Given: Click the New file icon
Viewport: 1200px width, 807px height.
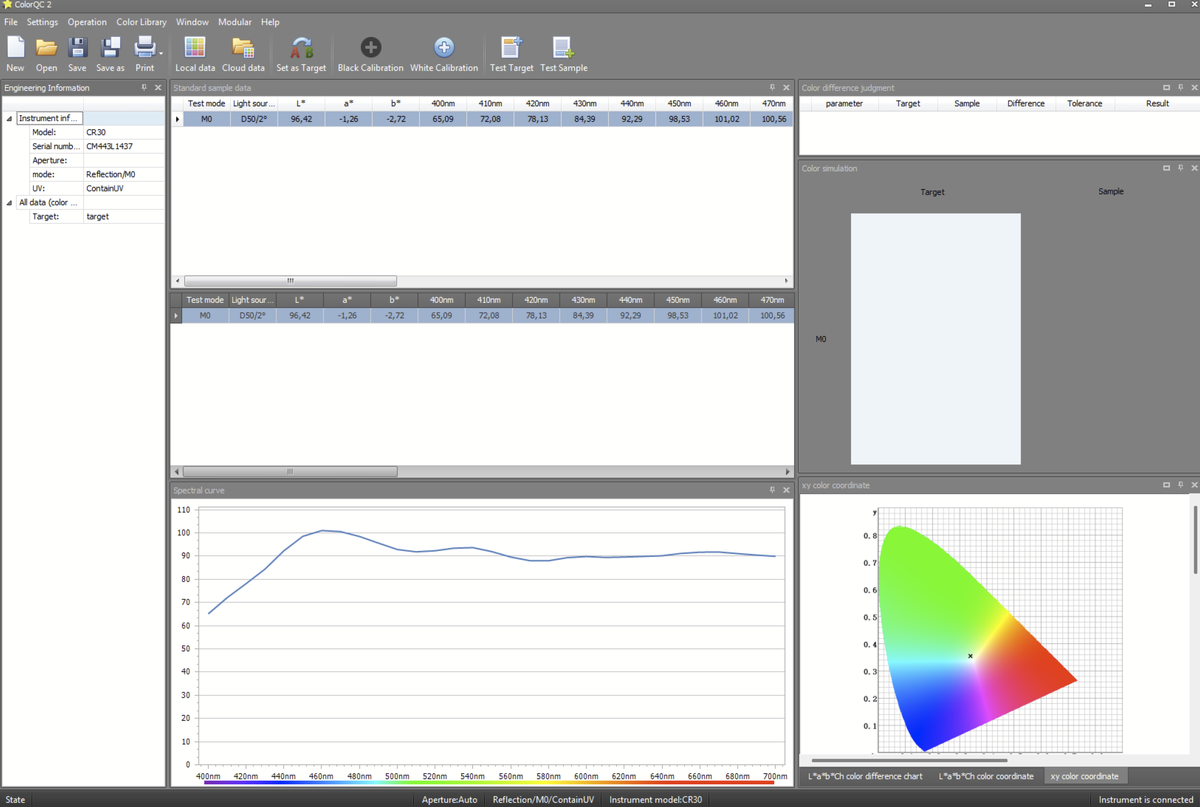Looking at the screenshot, I should pyautogui.click(x=15, y=48).
